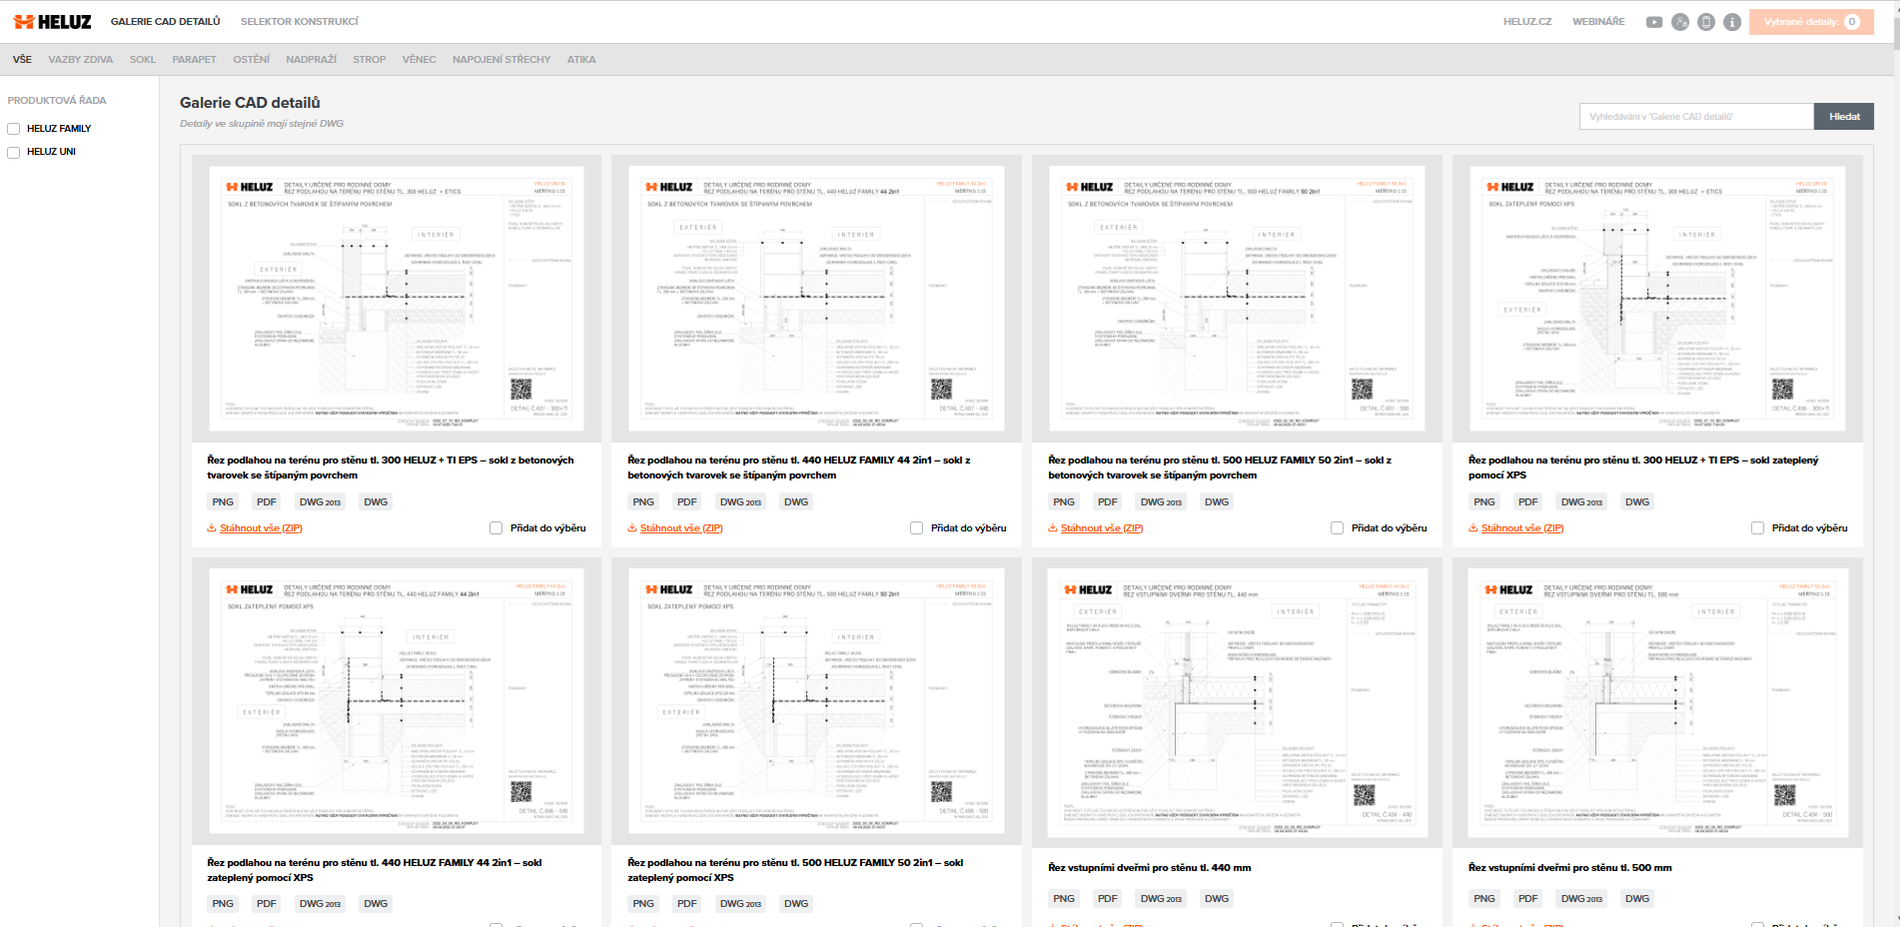Open thumbnail of 300 HELUZ betonových tvarovek detail

(396, 299)
